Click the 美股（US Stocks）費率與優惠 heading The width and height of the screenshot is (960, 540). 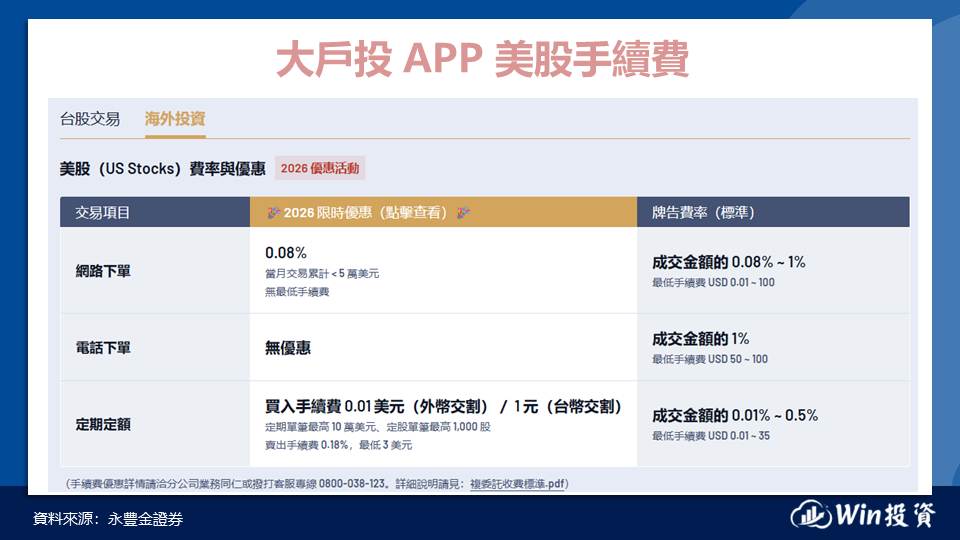pyautogui.click(x=163, y=168)
